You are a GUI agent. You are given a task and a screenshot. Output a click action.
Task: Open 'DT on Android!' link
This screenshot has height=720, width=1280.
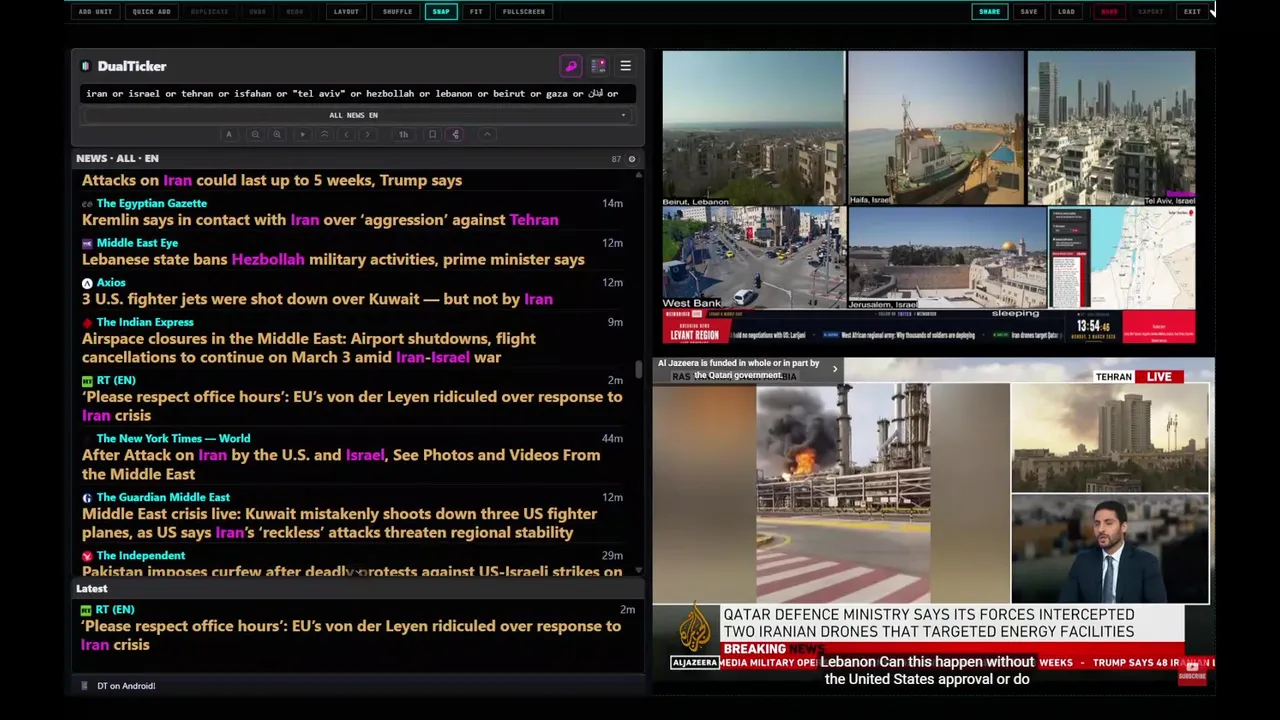pyautogui.click(x=126, y=686)
